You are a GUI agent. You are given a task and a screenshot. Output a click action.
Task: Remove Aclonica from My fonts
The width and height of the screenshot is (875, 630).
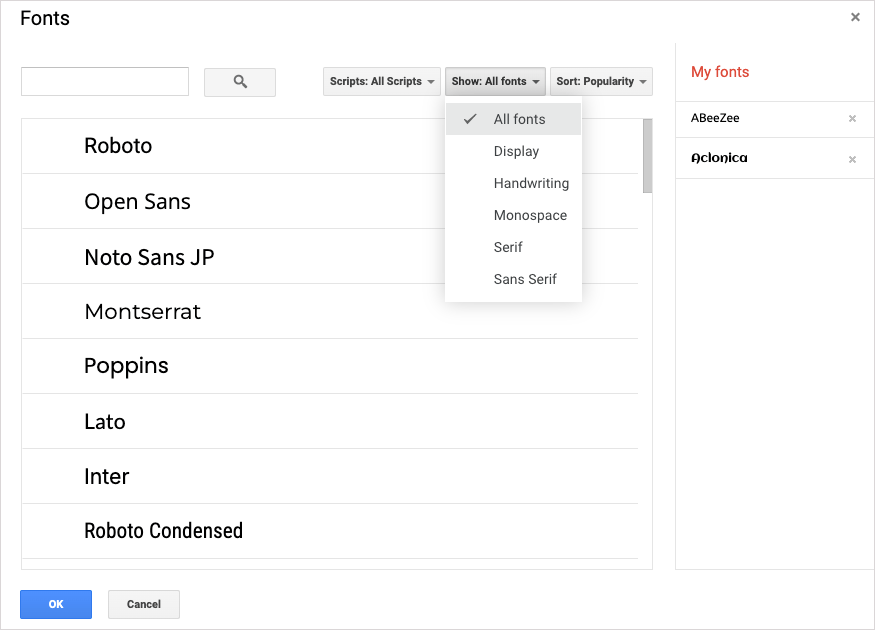coord(852,160)
